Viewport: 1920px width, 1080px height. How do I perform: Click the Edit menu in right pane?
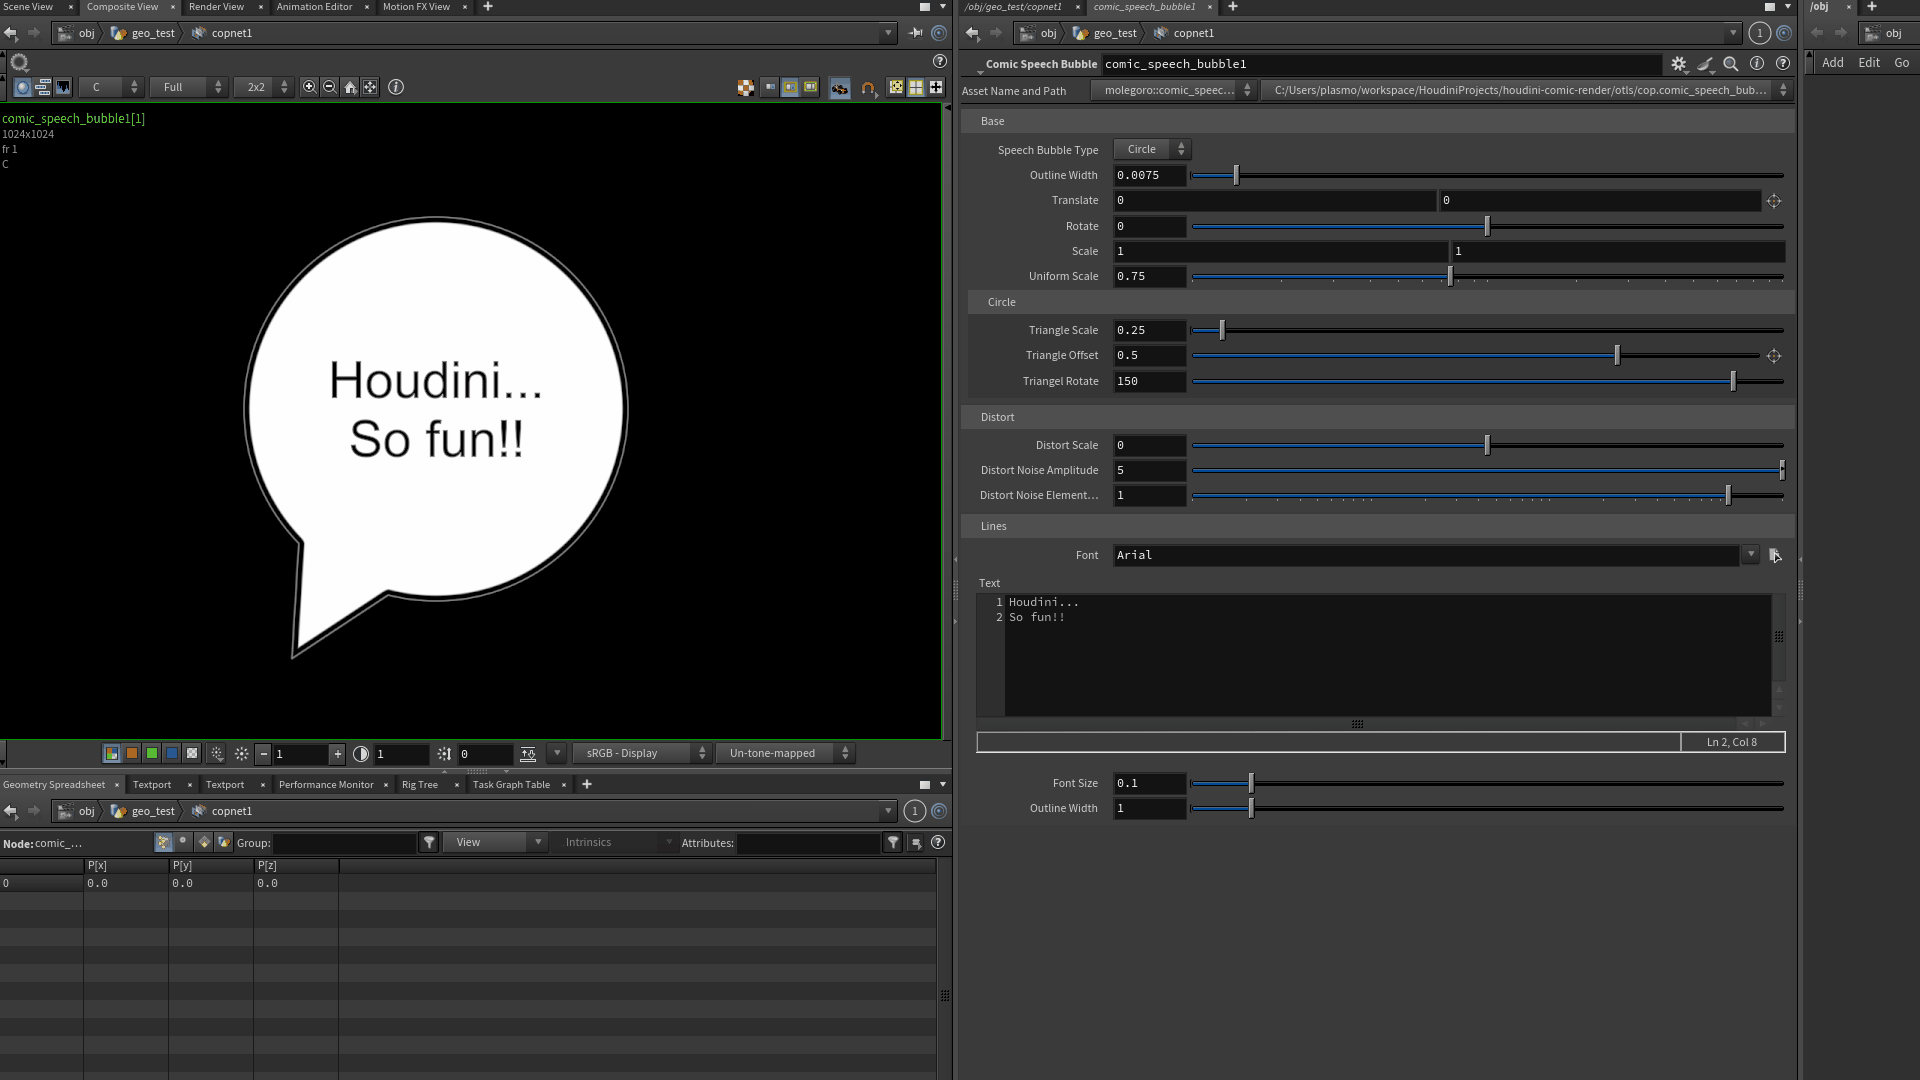[x=1868, y=63]
